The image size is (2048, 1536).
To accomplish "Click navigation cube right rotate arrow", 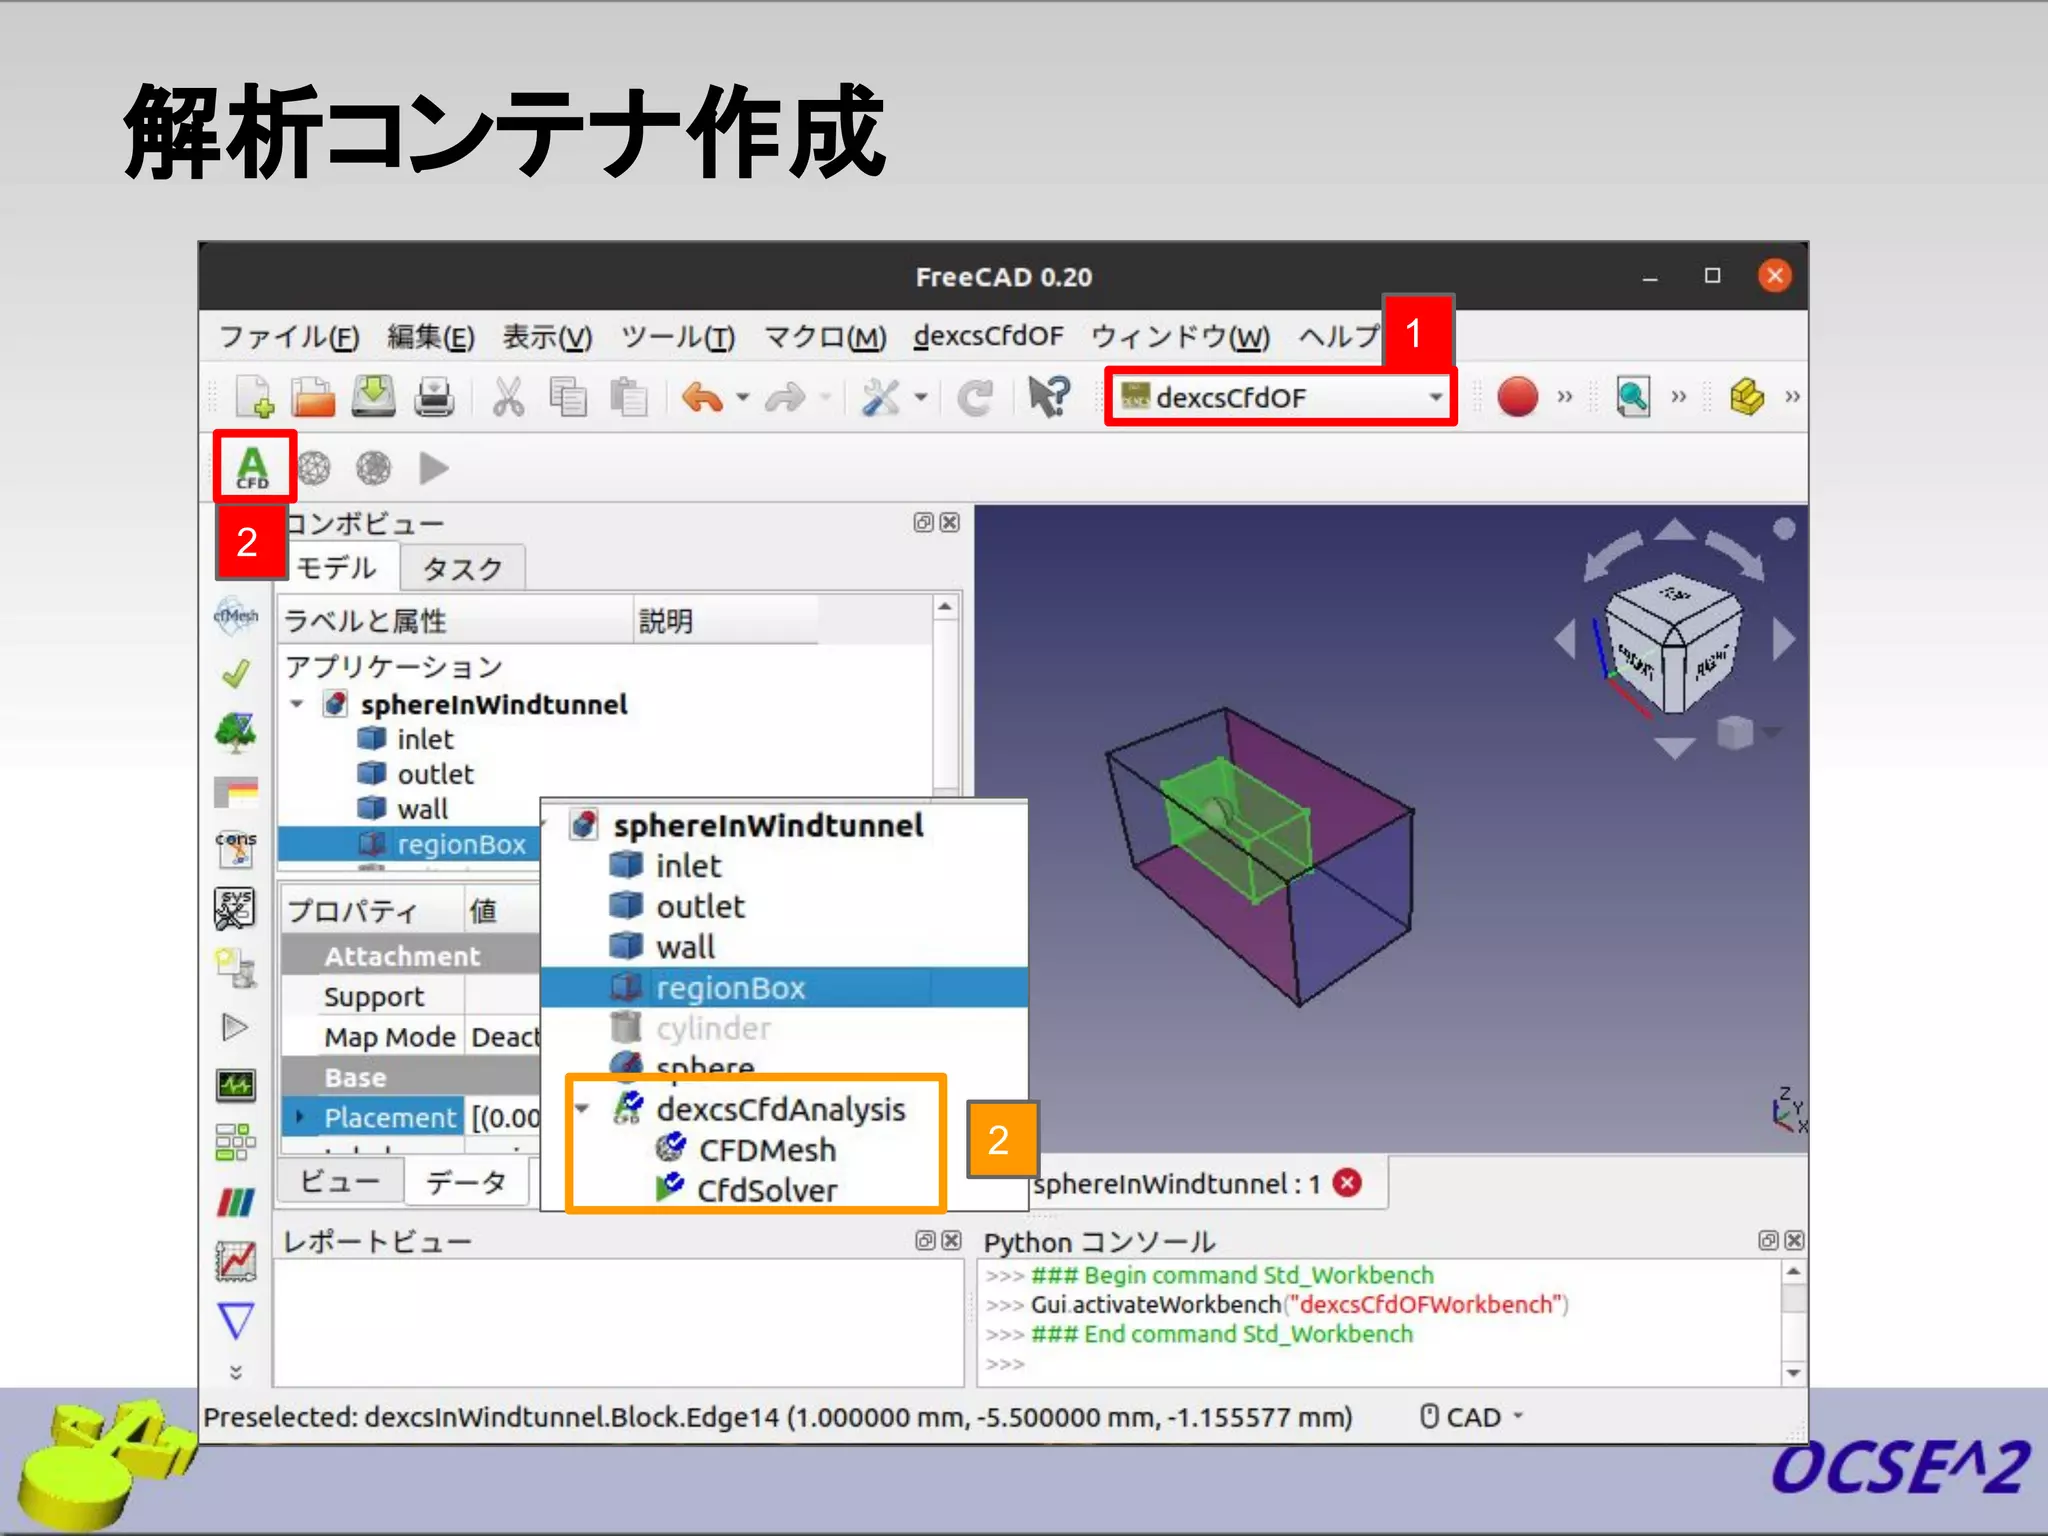I will point(1783,639).
